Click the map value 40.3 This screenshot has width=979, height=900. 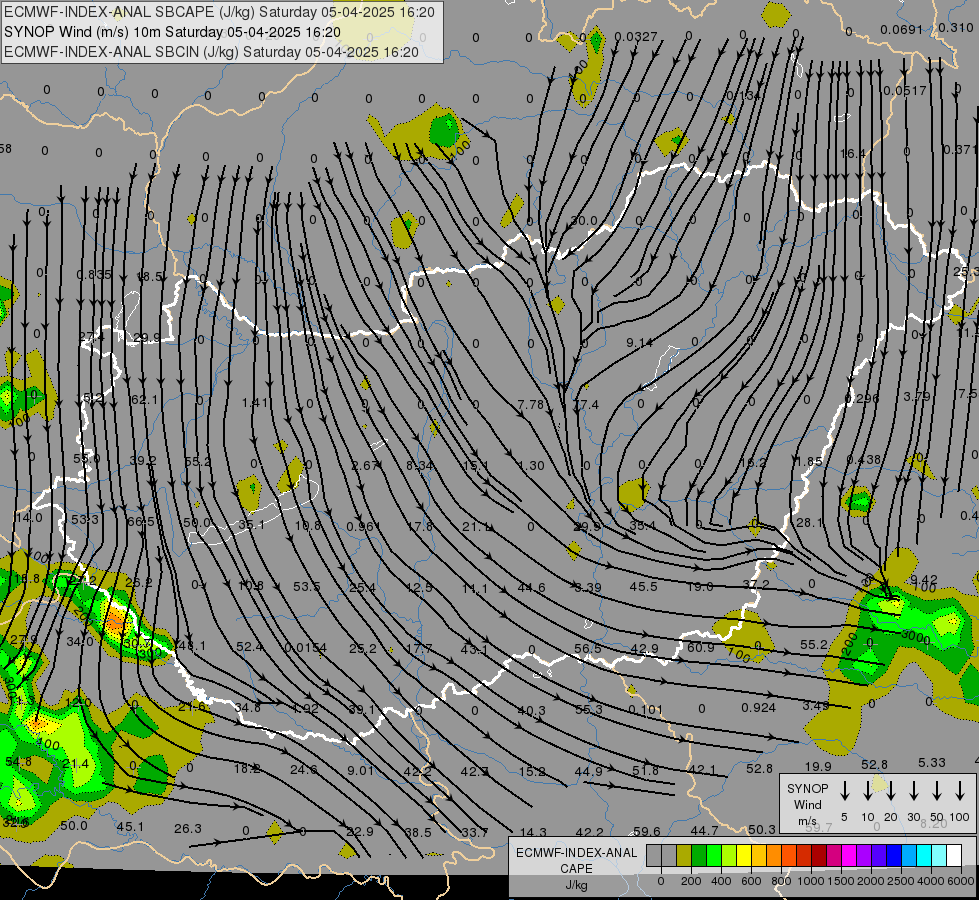click(x=531, y=710)
